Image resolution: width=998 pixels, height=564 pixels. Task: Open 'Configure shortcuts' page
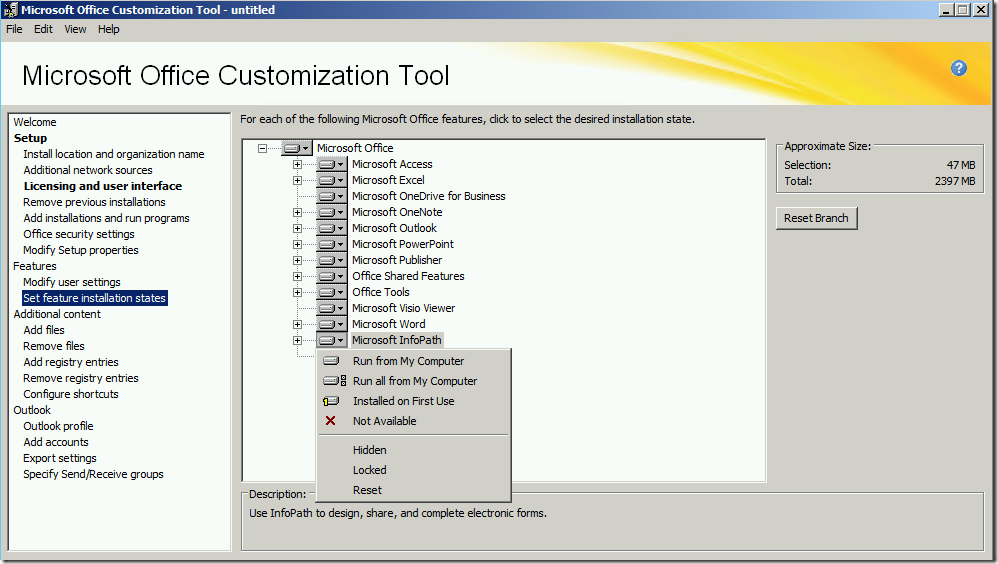[71, 394]
